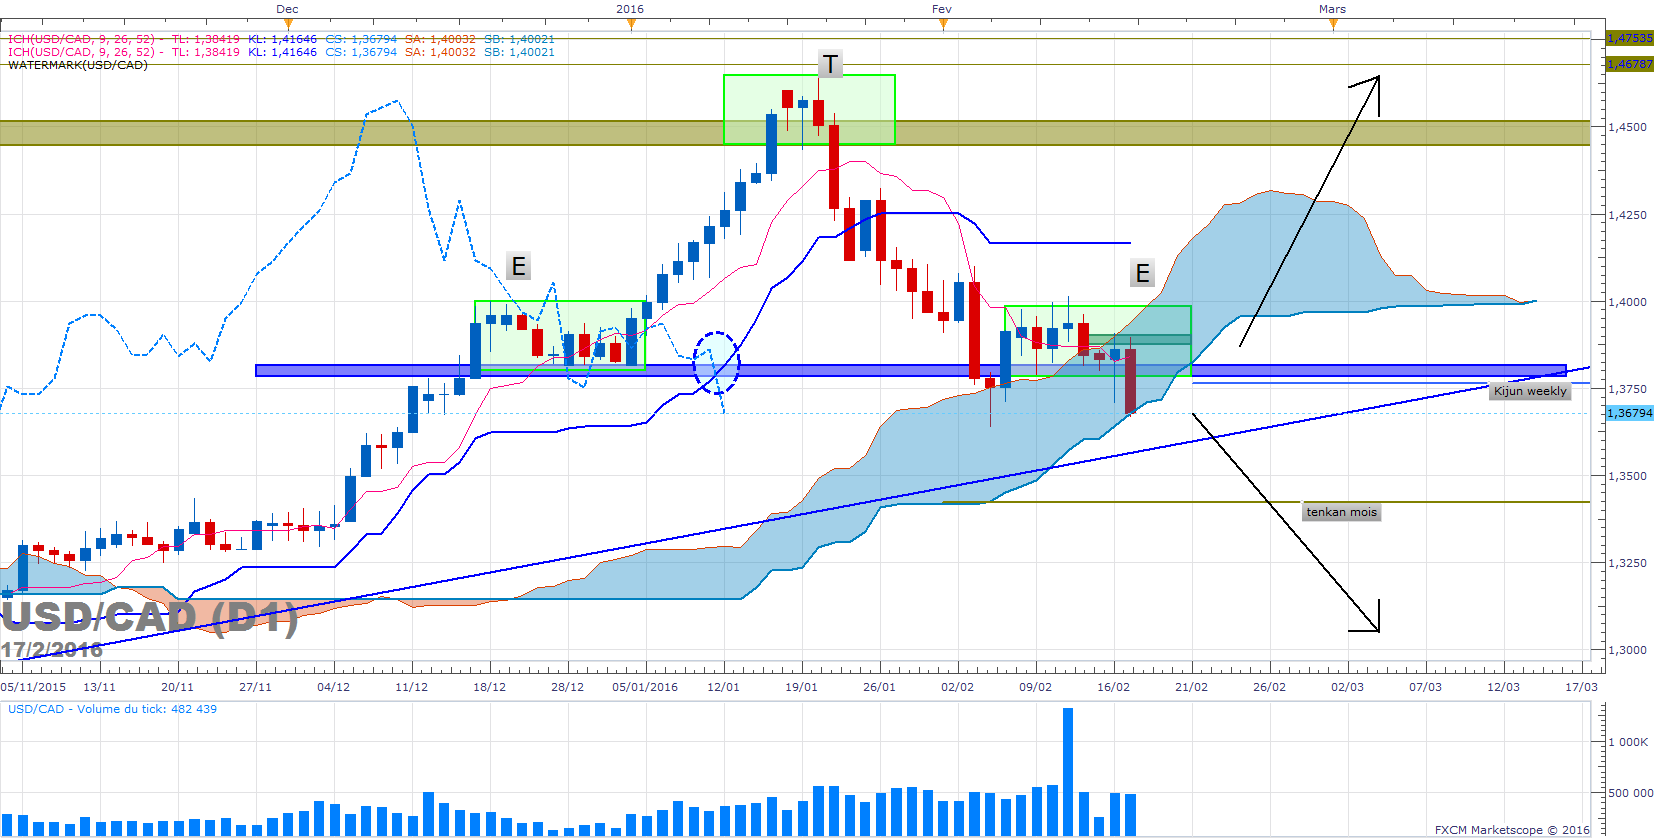Viewport: 1663px width, 838px height.
Task: Click the T label above the peak
Action: pyautogui.click(x=830, y=65)
